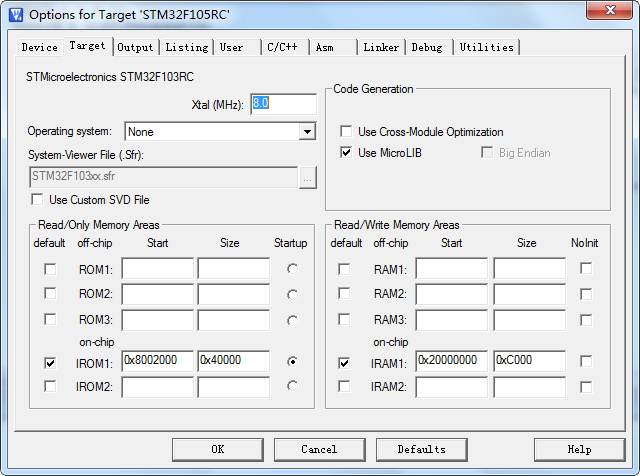This screenshot has width=640, height=476.
Task: Open the Output tab
Action: [x=135, y=47]
